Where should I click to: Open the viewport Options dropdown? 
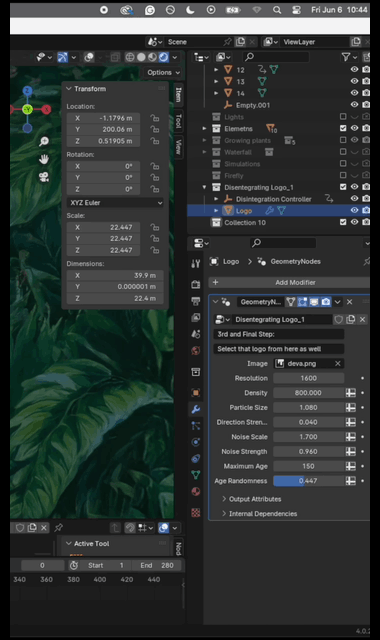coord(162,72)
